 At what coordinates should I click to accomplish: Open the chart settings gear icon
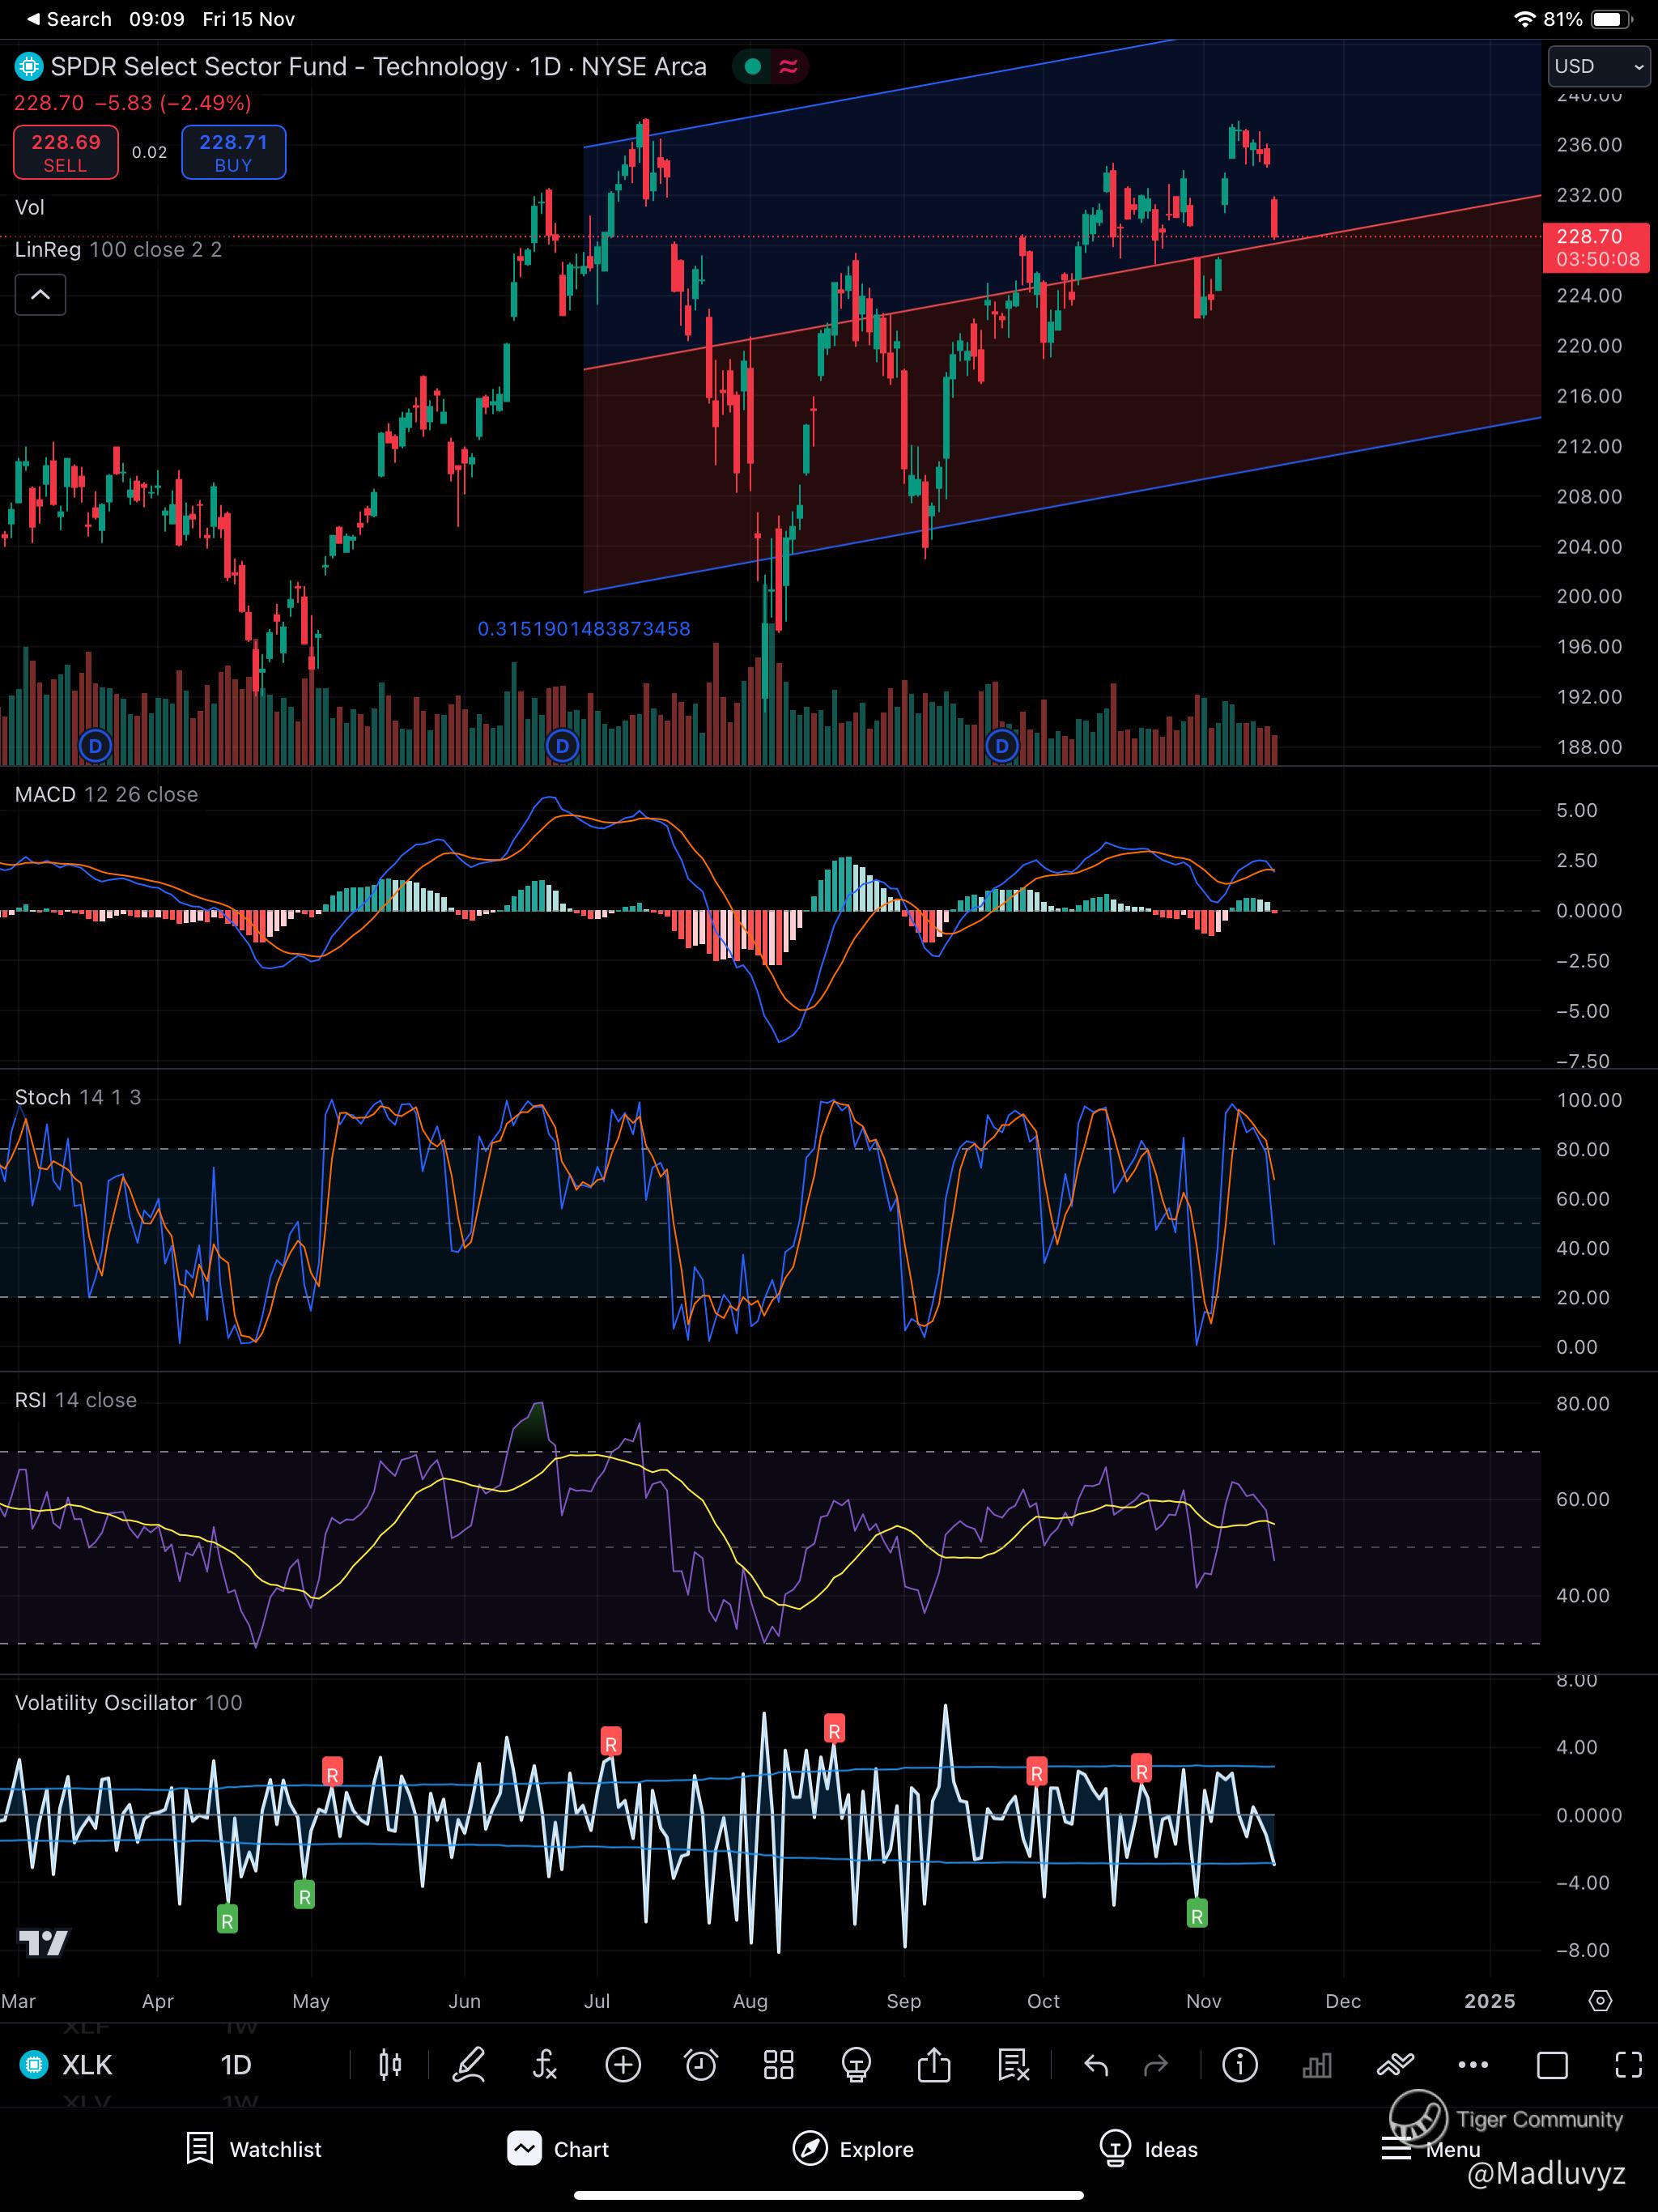pyautogui.click(x=1600, y=2001)
